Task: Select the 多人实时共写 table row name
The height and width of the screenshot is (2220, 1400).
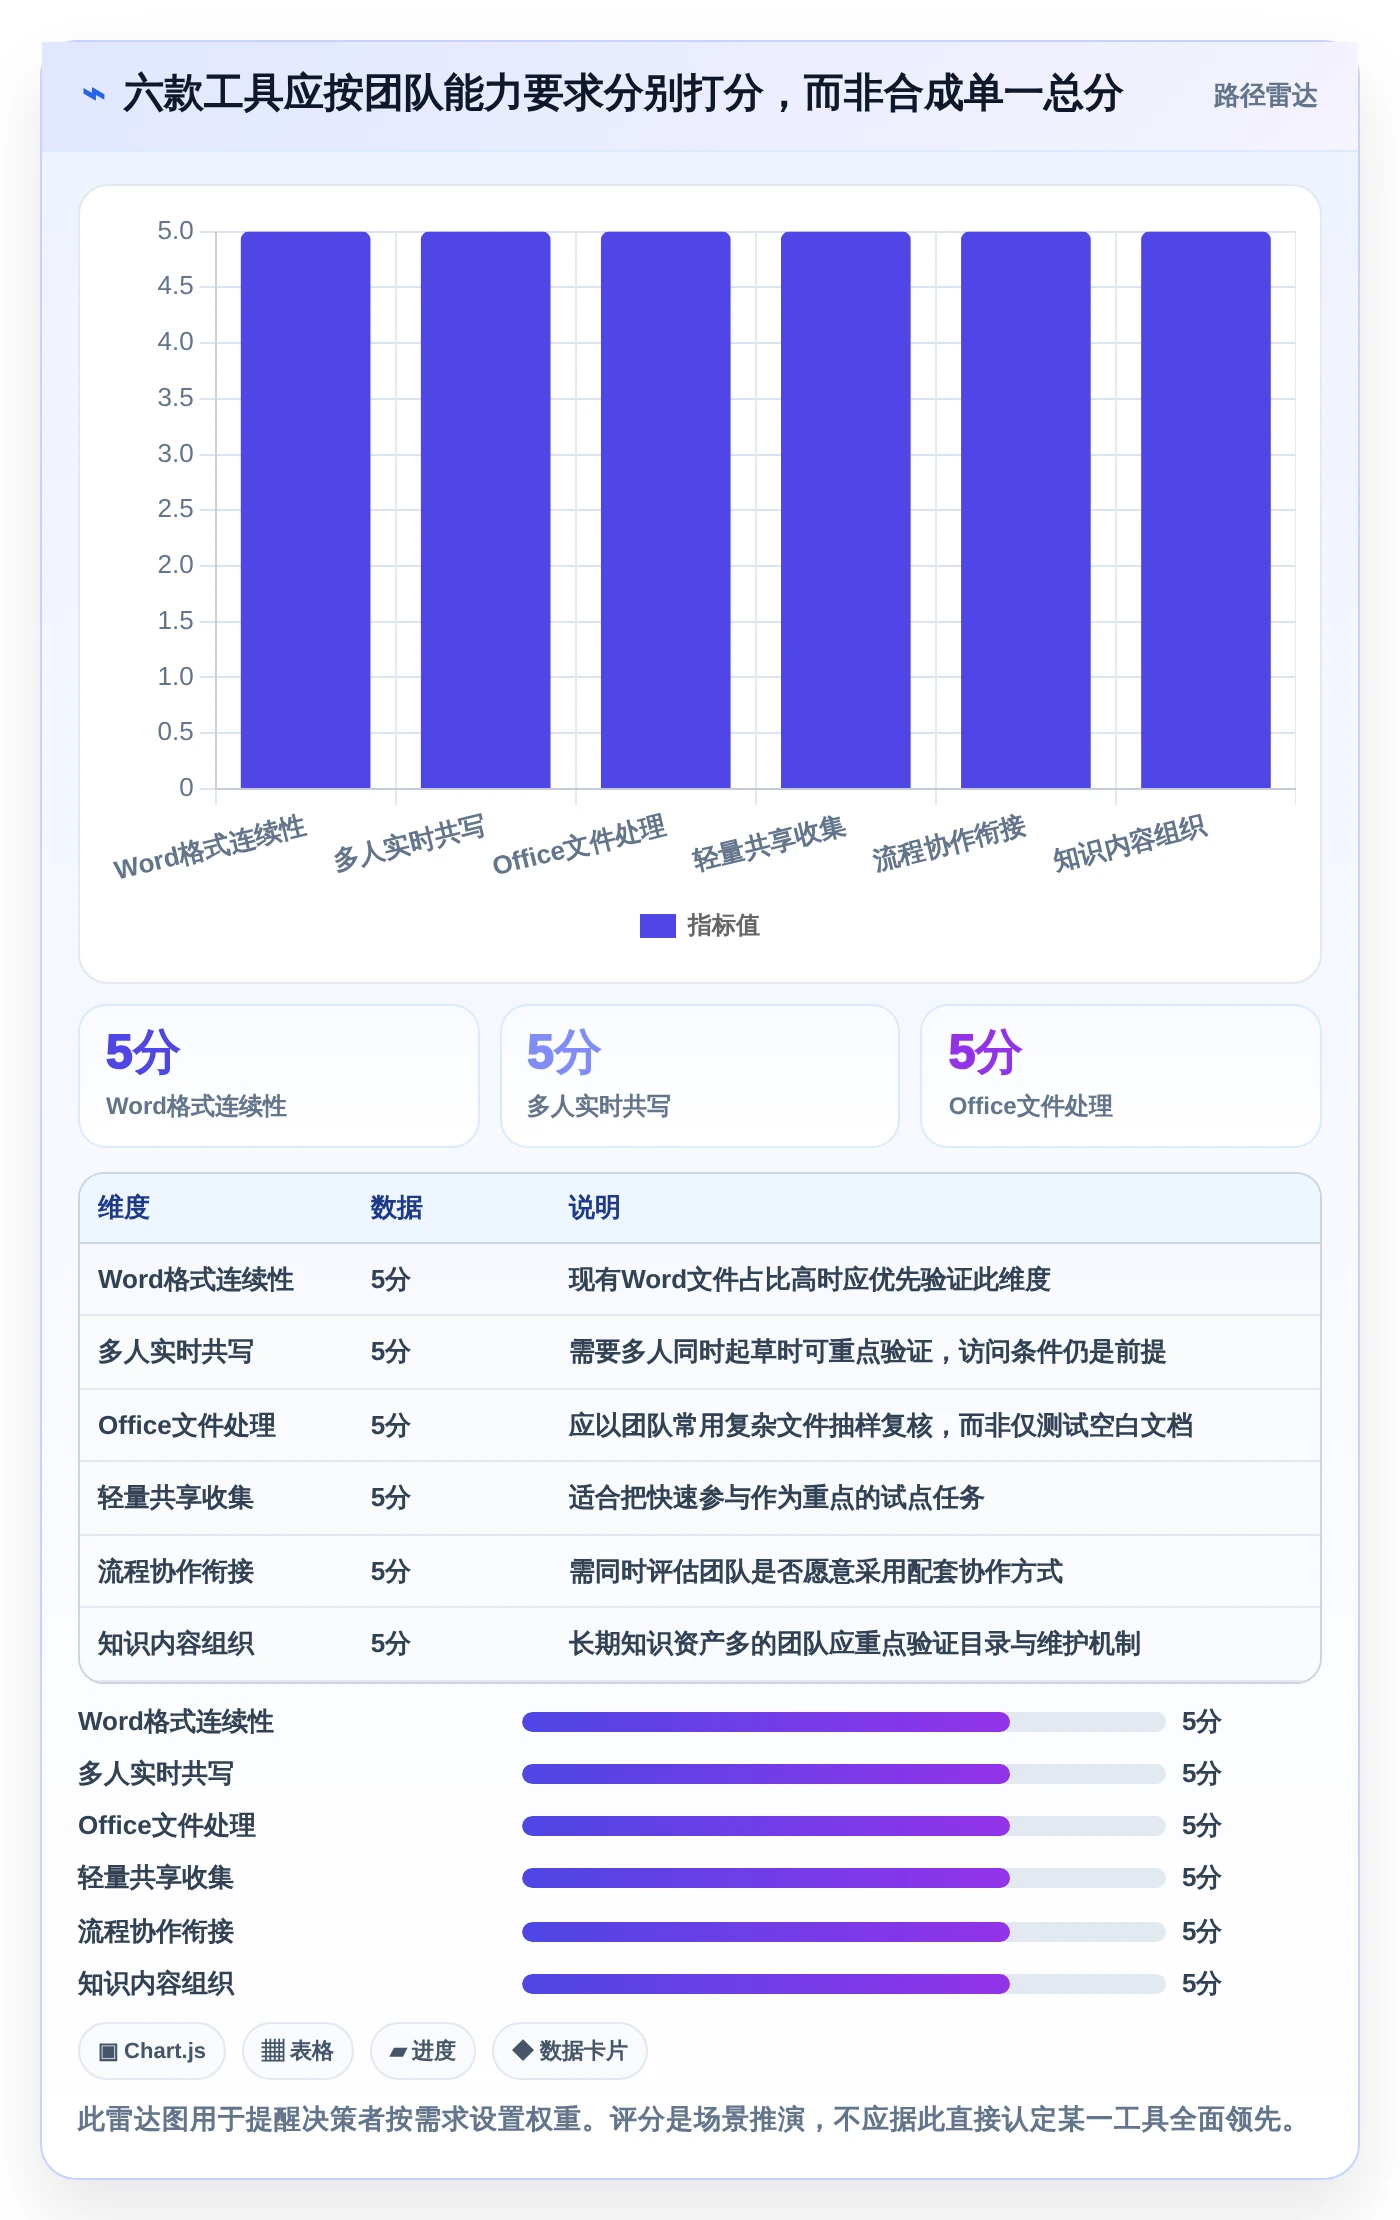Action: click(x=176, y=1352)
